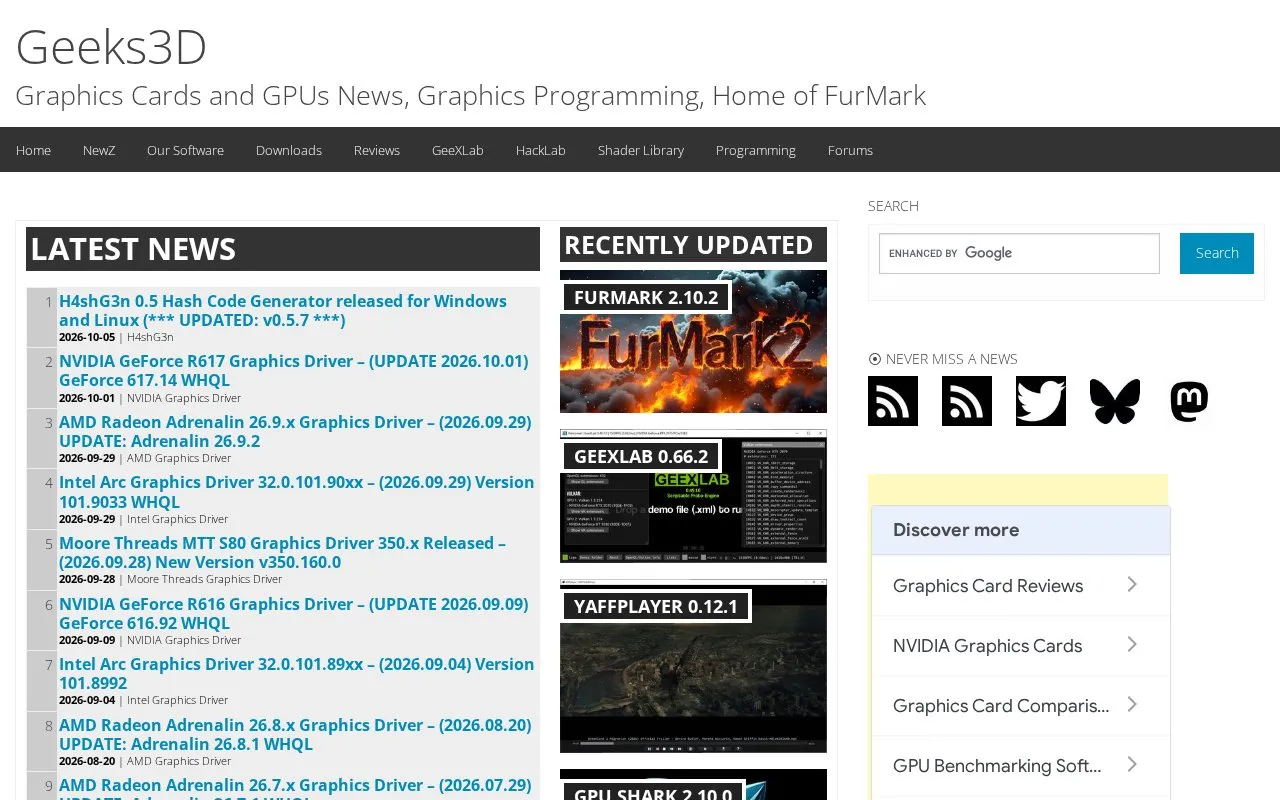
Task: Open the Bluesky butterfly icon link
Action: [1115, 401]
